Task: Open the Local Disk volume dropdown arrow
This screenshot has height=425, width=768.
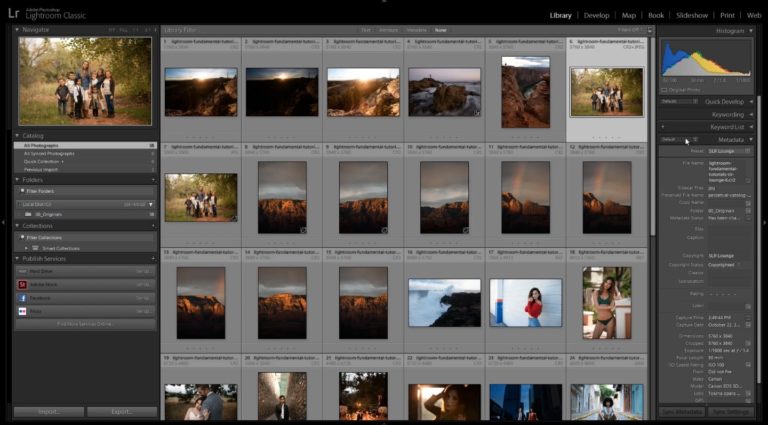Action: [x=151, y=204]
